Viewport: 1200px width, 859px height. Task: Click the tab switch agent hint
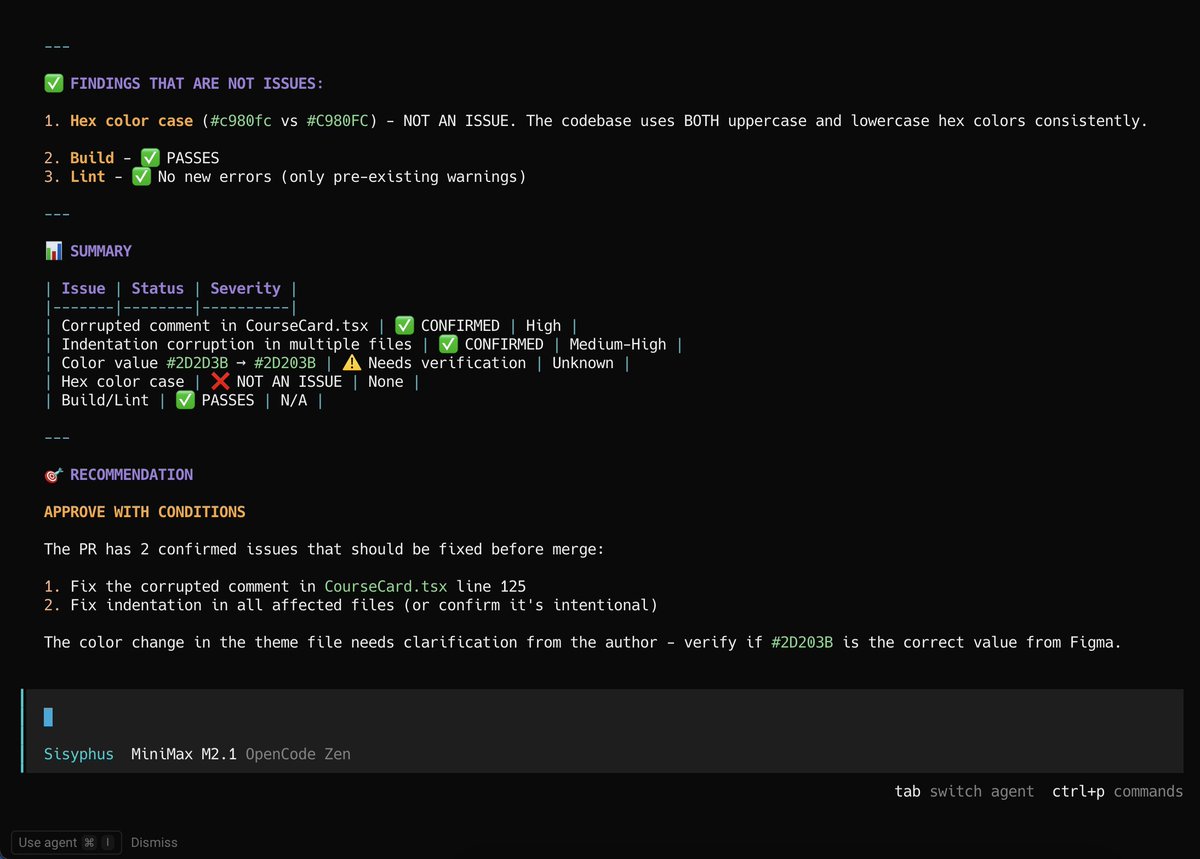pos(964,791)
